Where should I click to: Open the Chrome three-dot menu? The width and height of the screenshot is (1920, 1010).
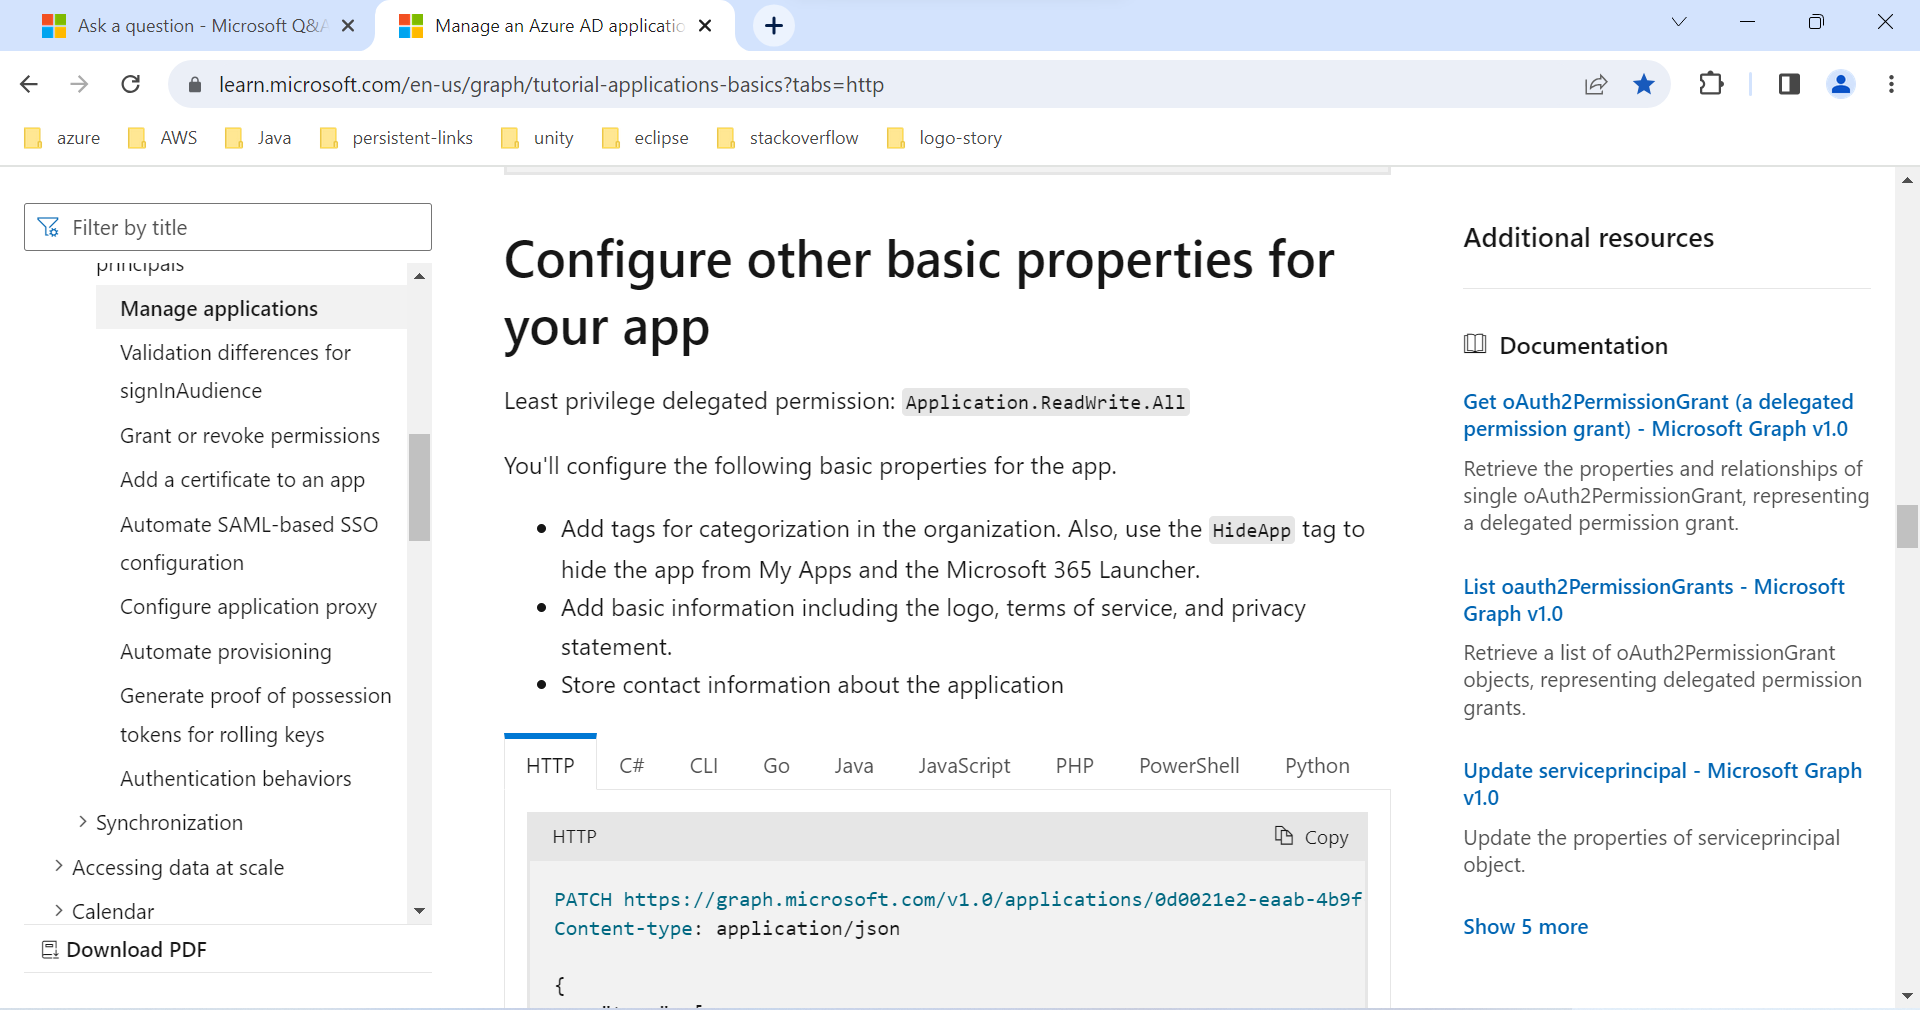click(1891, 84)
